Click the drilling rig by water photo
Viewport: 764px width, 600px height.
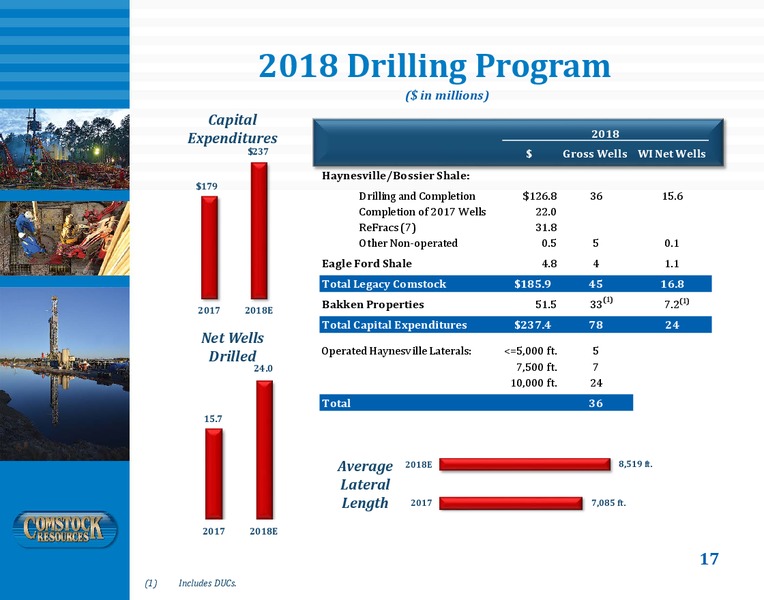point(65,373)
